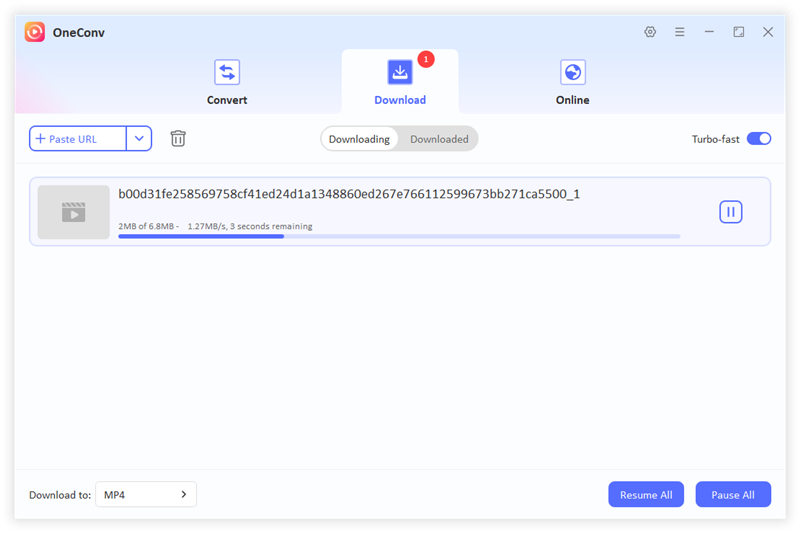Image resolution: width=800 pixels, height=533 pixels.
Task: Open settings gear icon in title bar
Action: pyautogui.click(x=650, y=32)
